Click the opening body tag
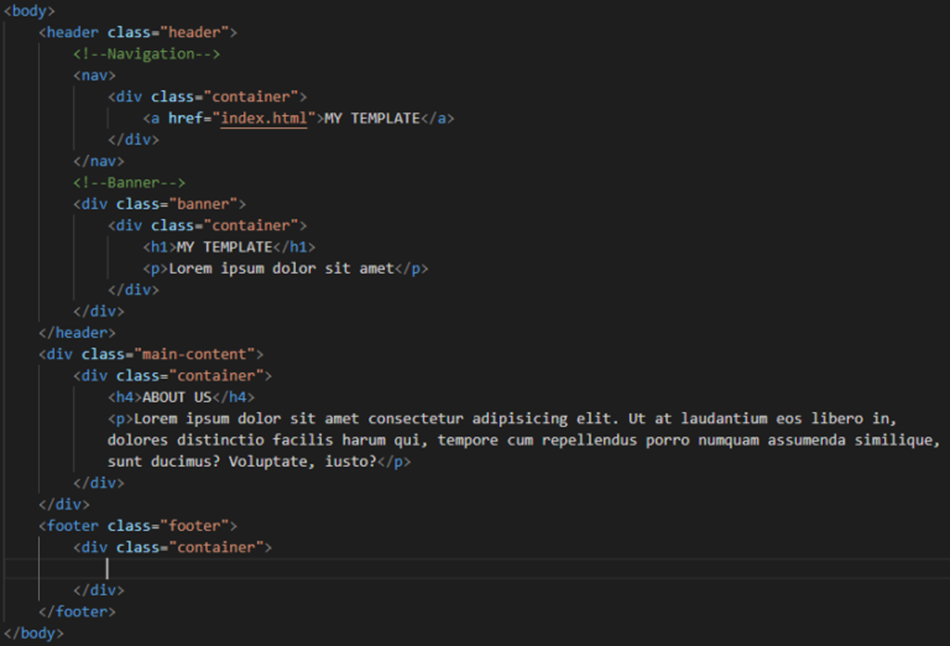 [x=30, y=11]
